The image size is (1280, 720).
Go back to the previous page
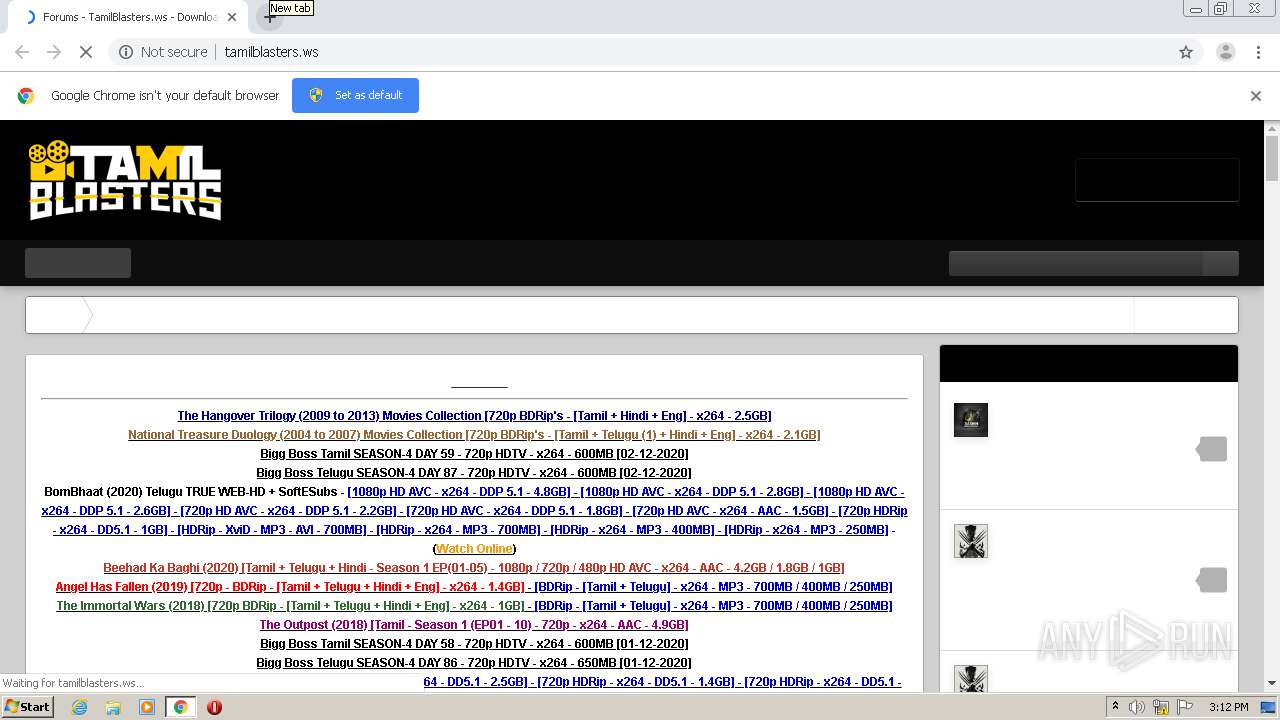coord(22,52)
